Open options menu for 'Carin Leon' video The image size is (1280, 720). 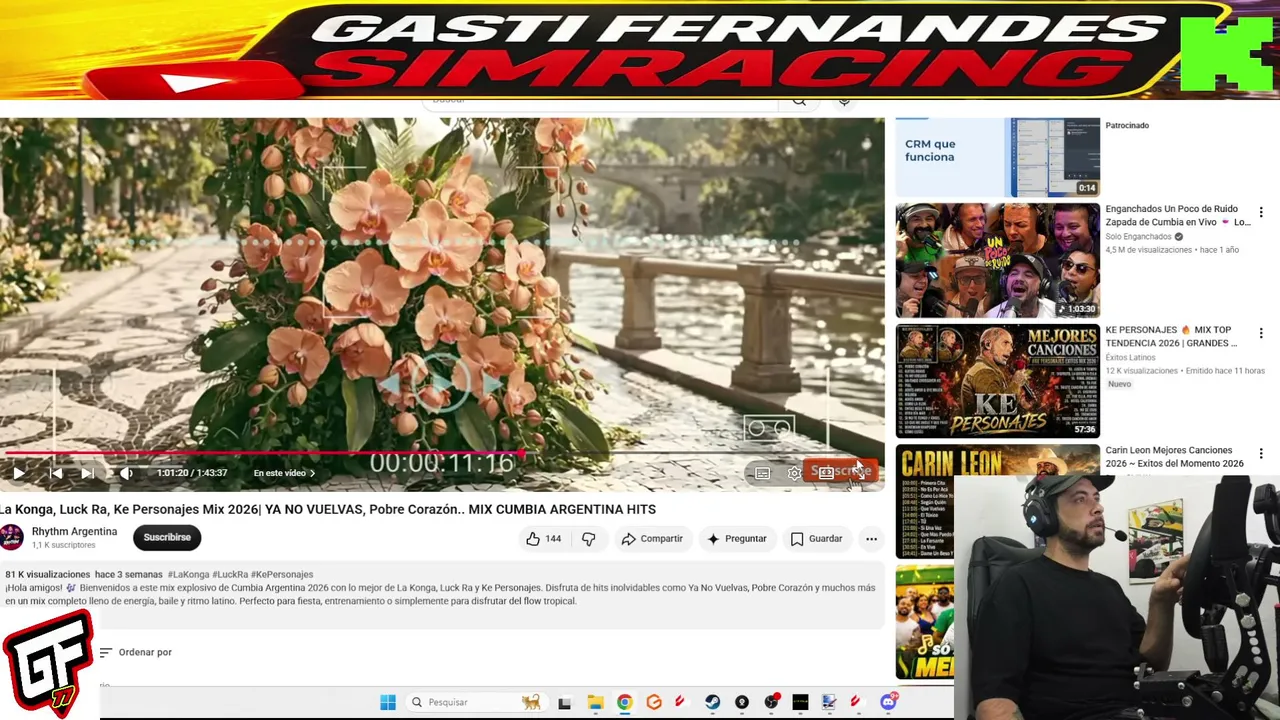click(x=1261, y=454)
